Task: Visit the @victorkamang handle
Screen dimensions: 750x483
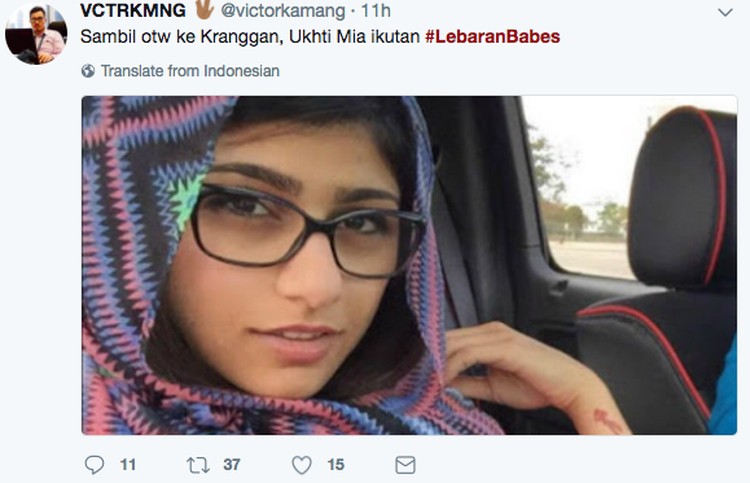Action: coord(283,11)
